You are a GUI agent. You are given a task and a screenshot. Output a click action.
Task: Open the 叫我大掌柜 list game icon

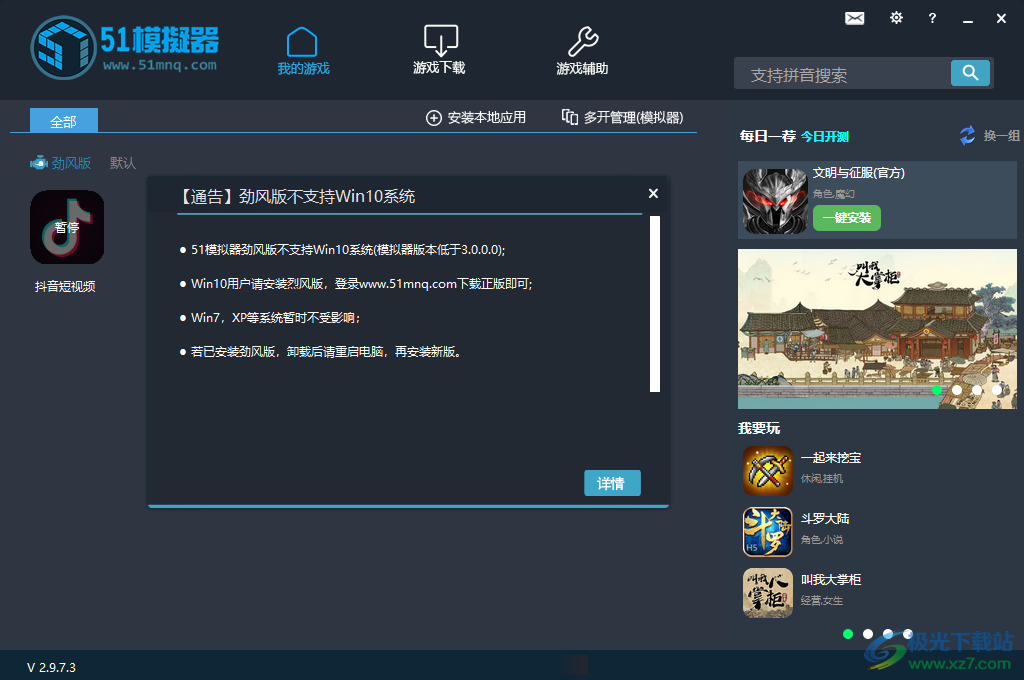point(767,592)
